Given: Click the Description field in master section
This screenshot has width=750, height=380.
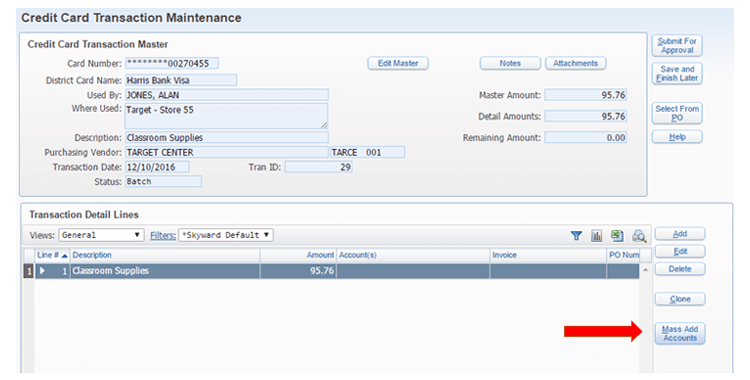Looking at the screenshot, I should tap(227, 137).
